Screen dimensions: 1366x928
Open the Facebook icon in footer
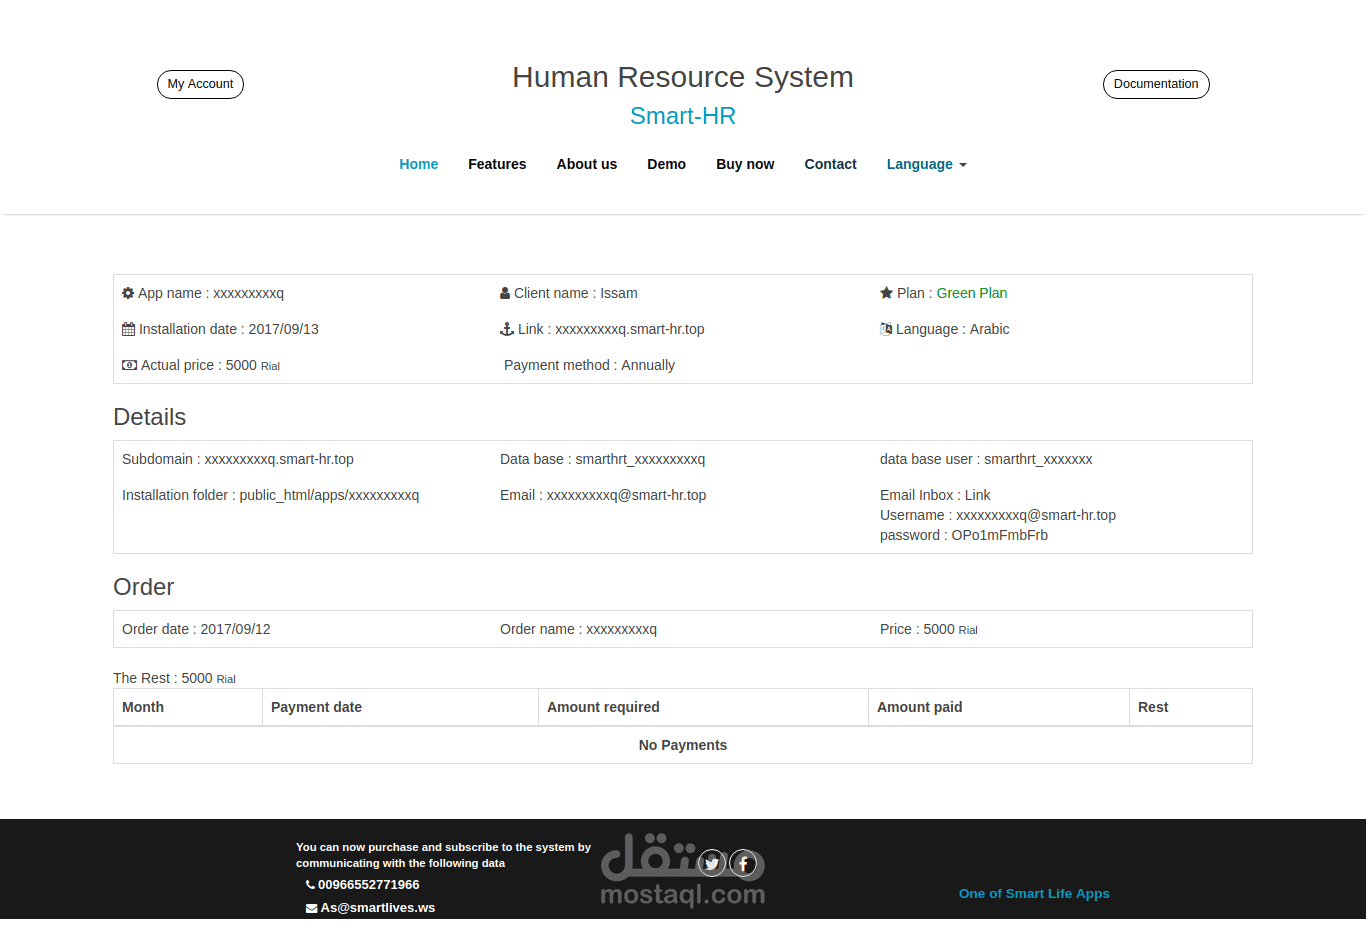point(743,863)
